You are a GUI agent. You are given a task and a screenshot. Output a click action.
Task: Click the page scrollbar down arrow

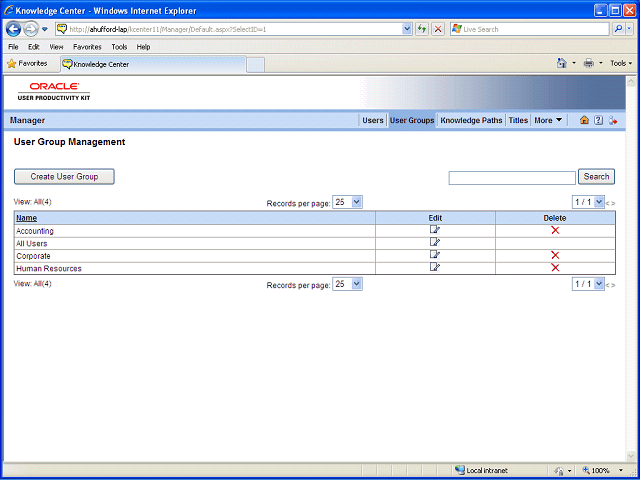pos(631,456)
